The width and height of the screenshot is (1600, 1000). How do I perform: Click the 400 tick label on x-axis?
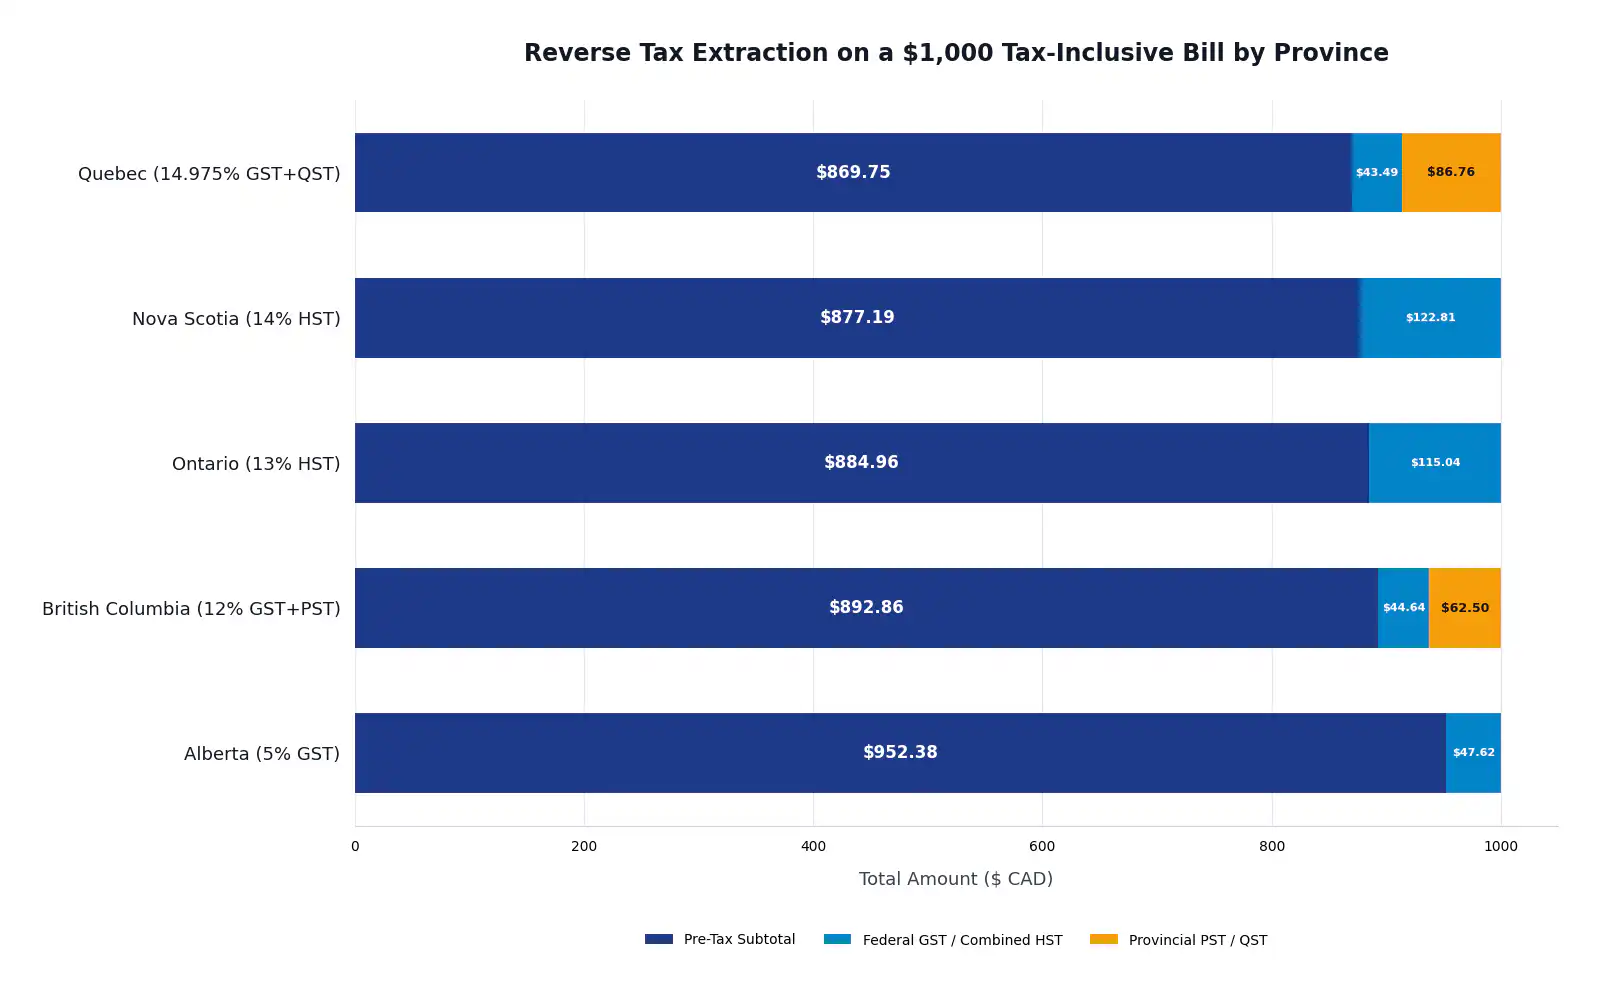pos(813,846)
